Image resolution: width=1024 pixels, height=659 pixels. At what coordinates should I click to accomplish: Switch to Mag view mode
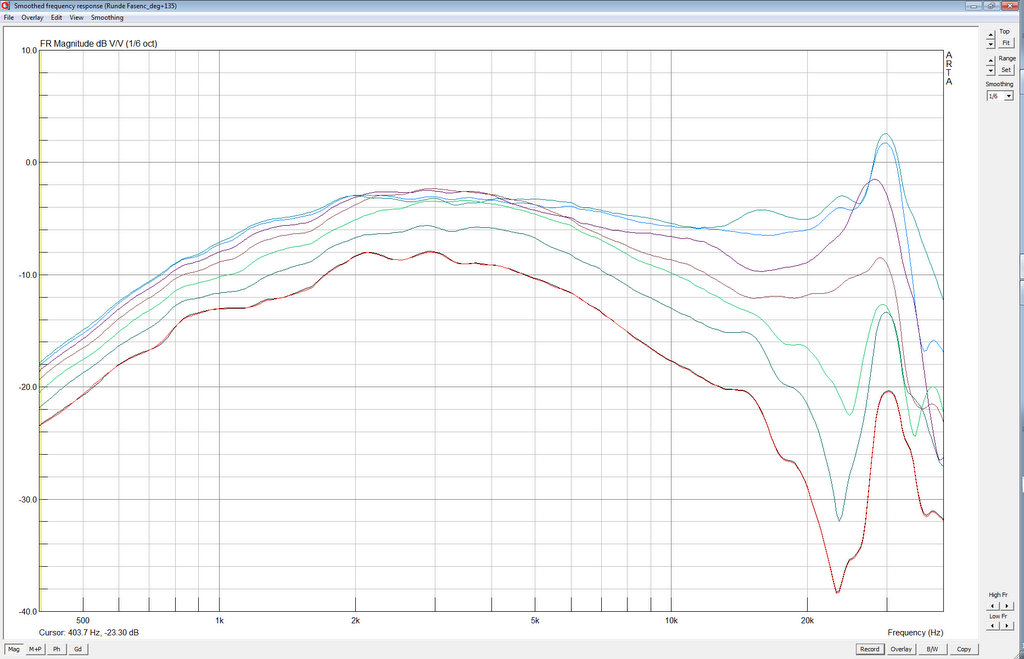click(13, 649)
